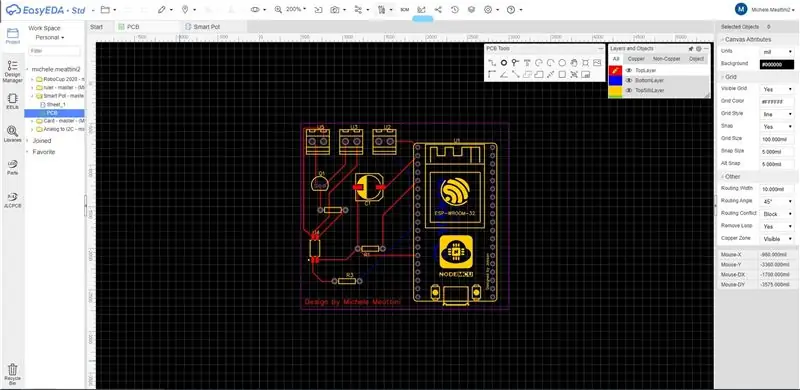Image resolution: width=800 pixels, height=390 pixels.
Task: Toggle TopLayer visibility eye icon
Action: tap(629, 70)
